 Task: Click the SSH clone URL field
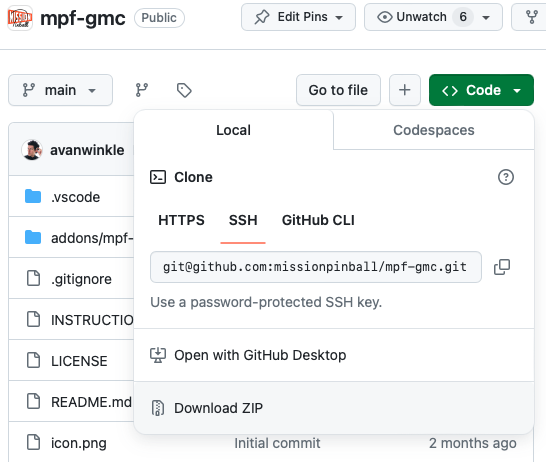click(316, 267)
